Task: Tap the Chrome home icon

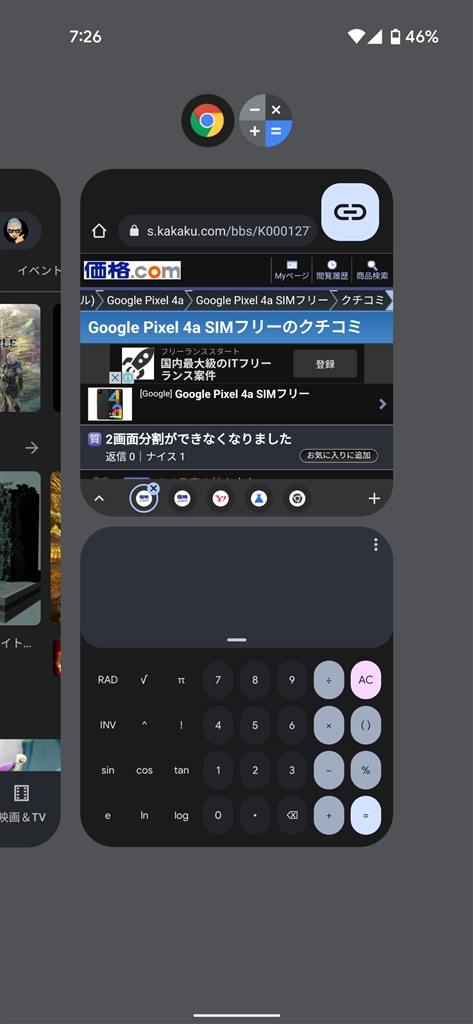Action: pyautogui.click(x=99, y=231)
